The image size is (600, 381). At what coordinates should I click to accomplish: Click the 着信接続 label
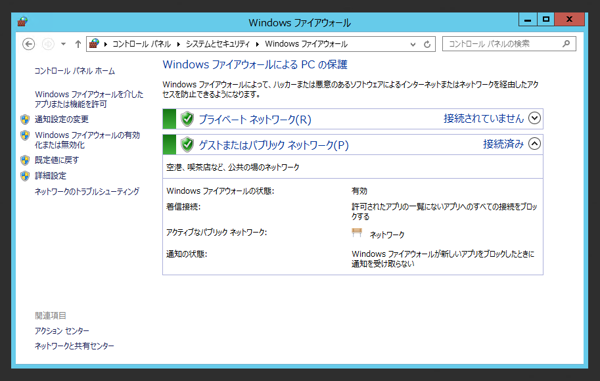tap(183, 207)
